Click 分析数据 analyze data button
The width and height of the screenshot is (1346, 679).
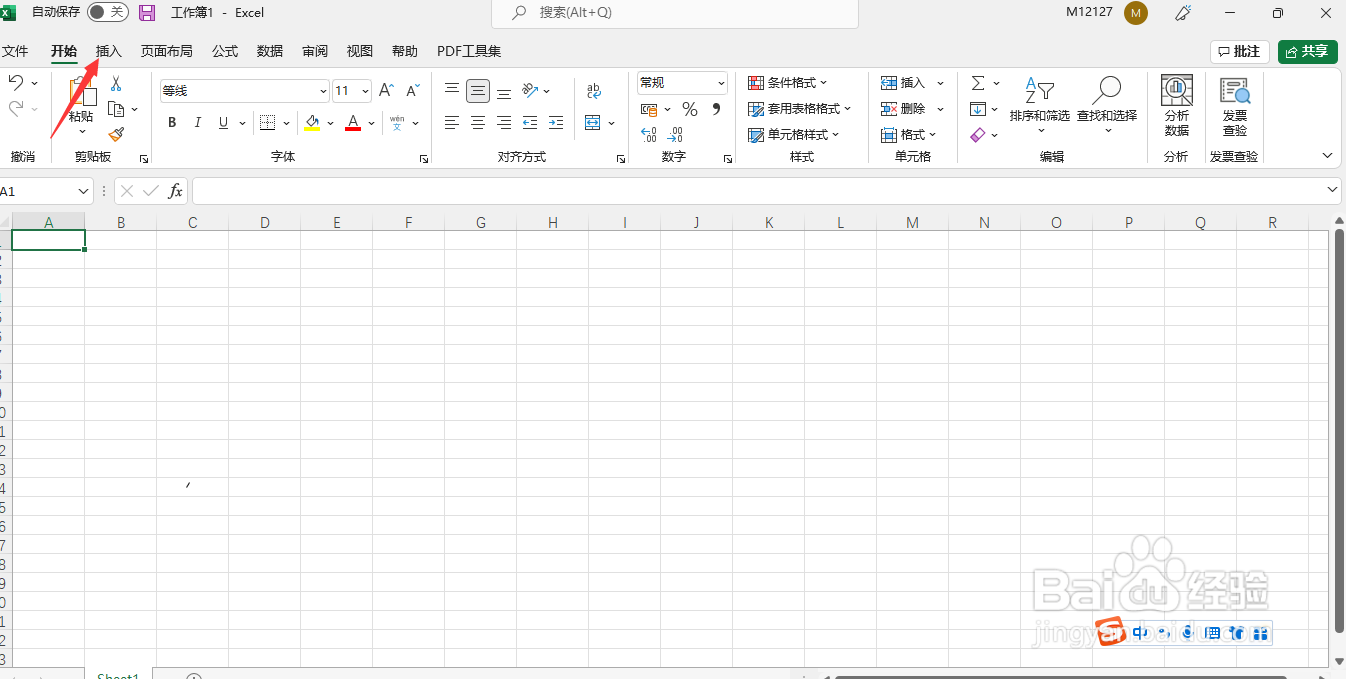coord(1177,106)
